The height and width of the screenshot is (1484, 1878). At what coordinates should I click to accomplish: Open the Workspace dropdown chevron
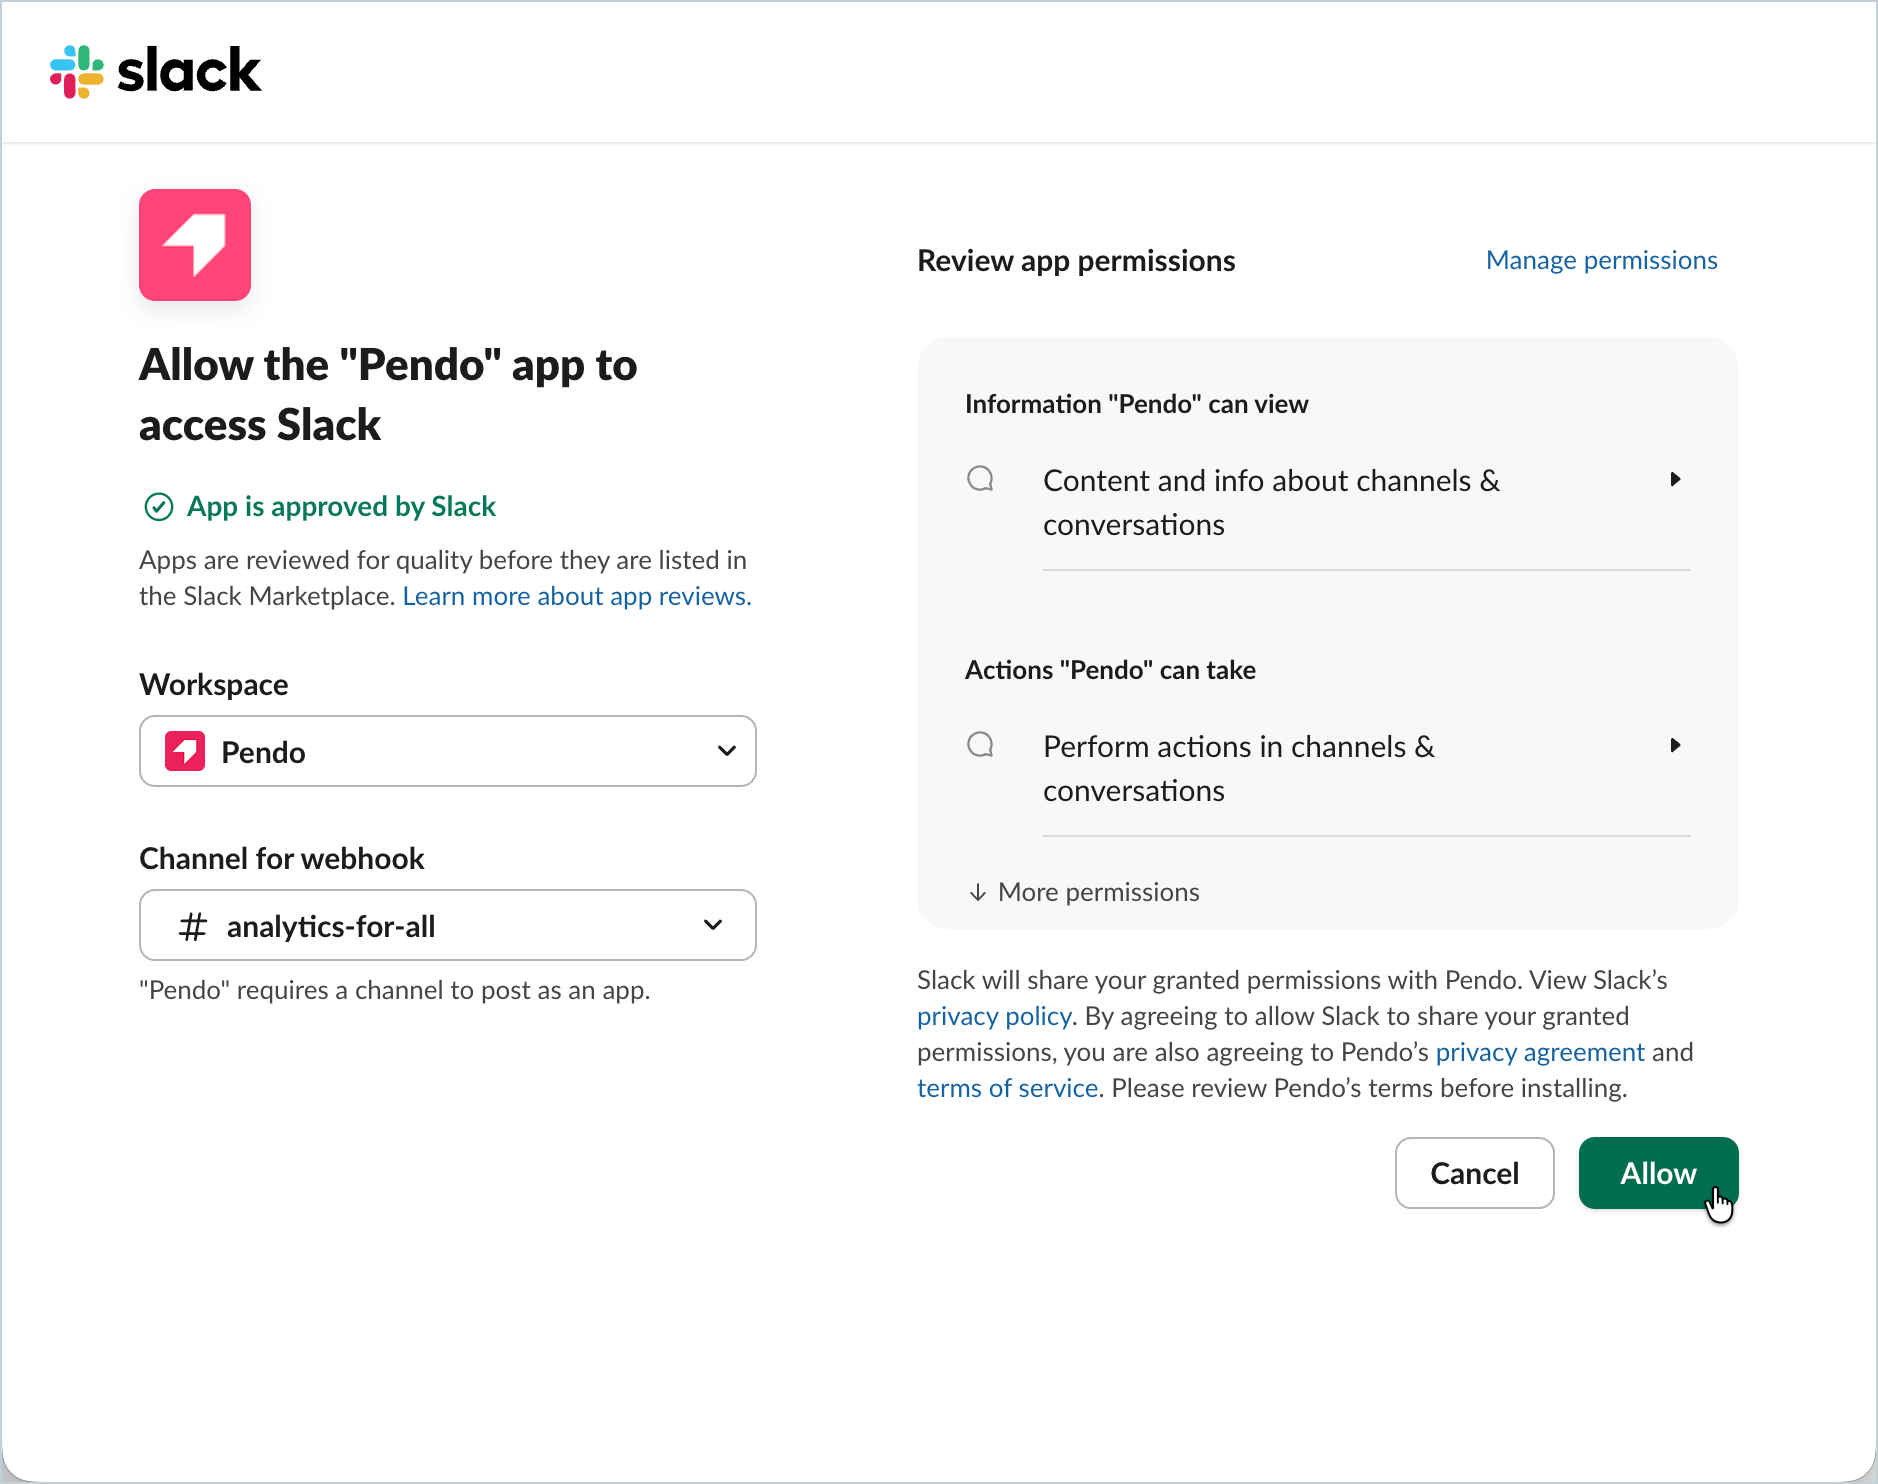pos(727,751)
